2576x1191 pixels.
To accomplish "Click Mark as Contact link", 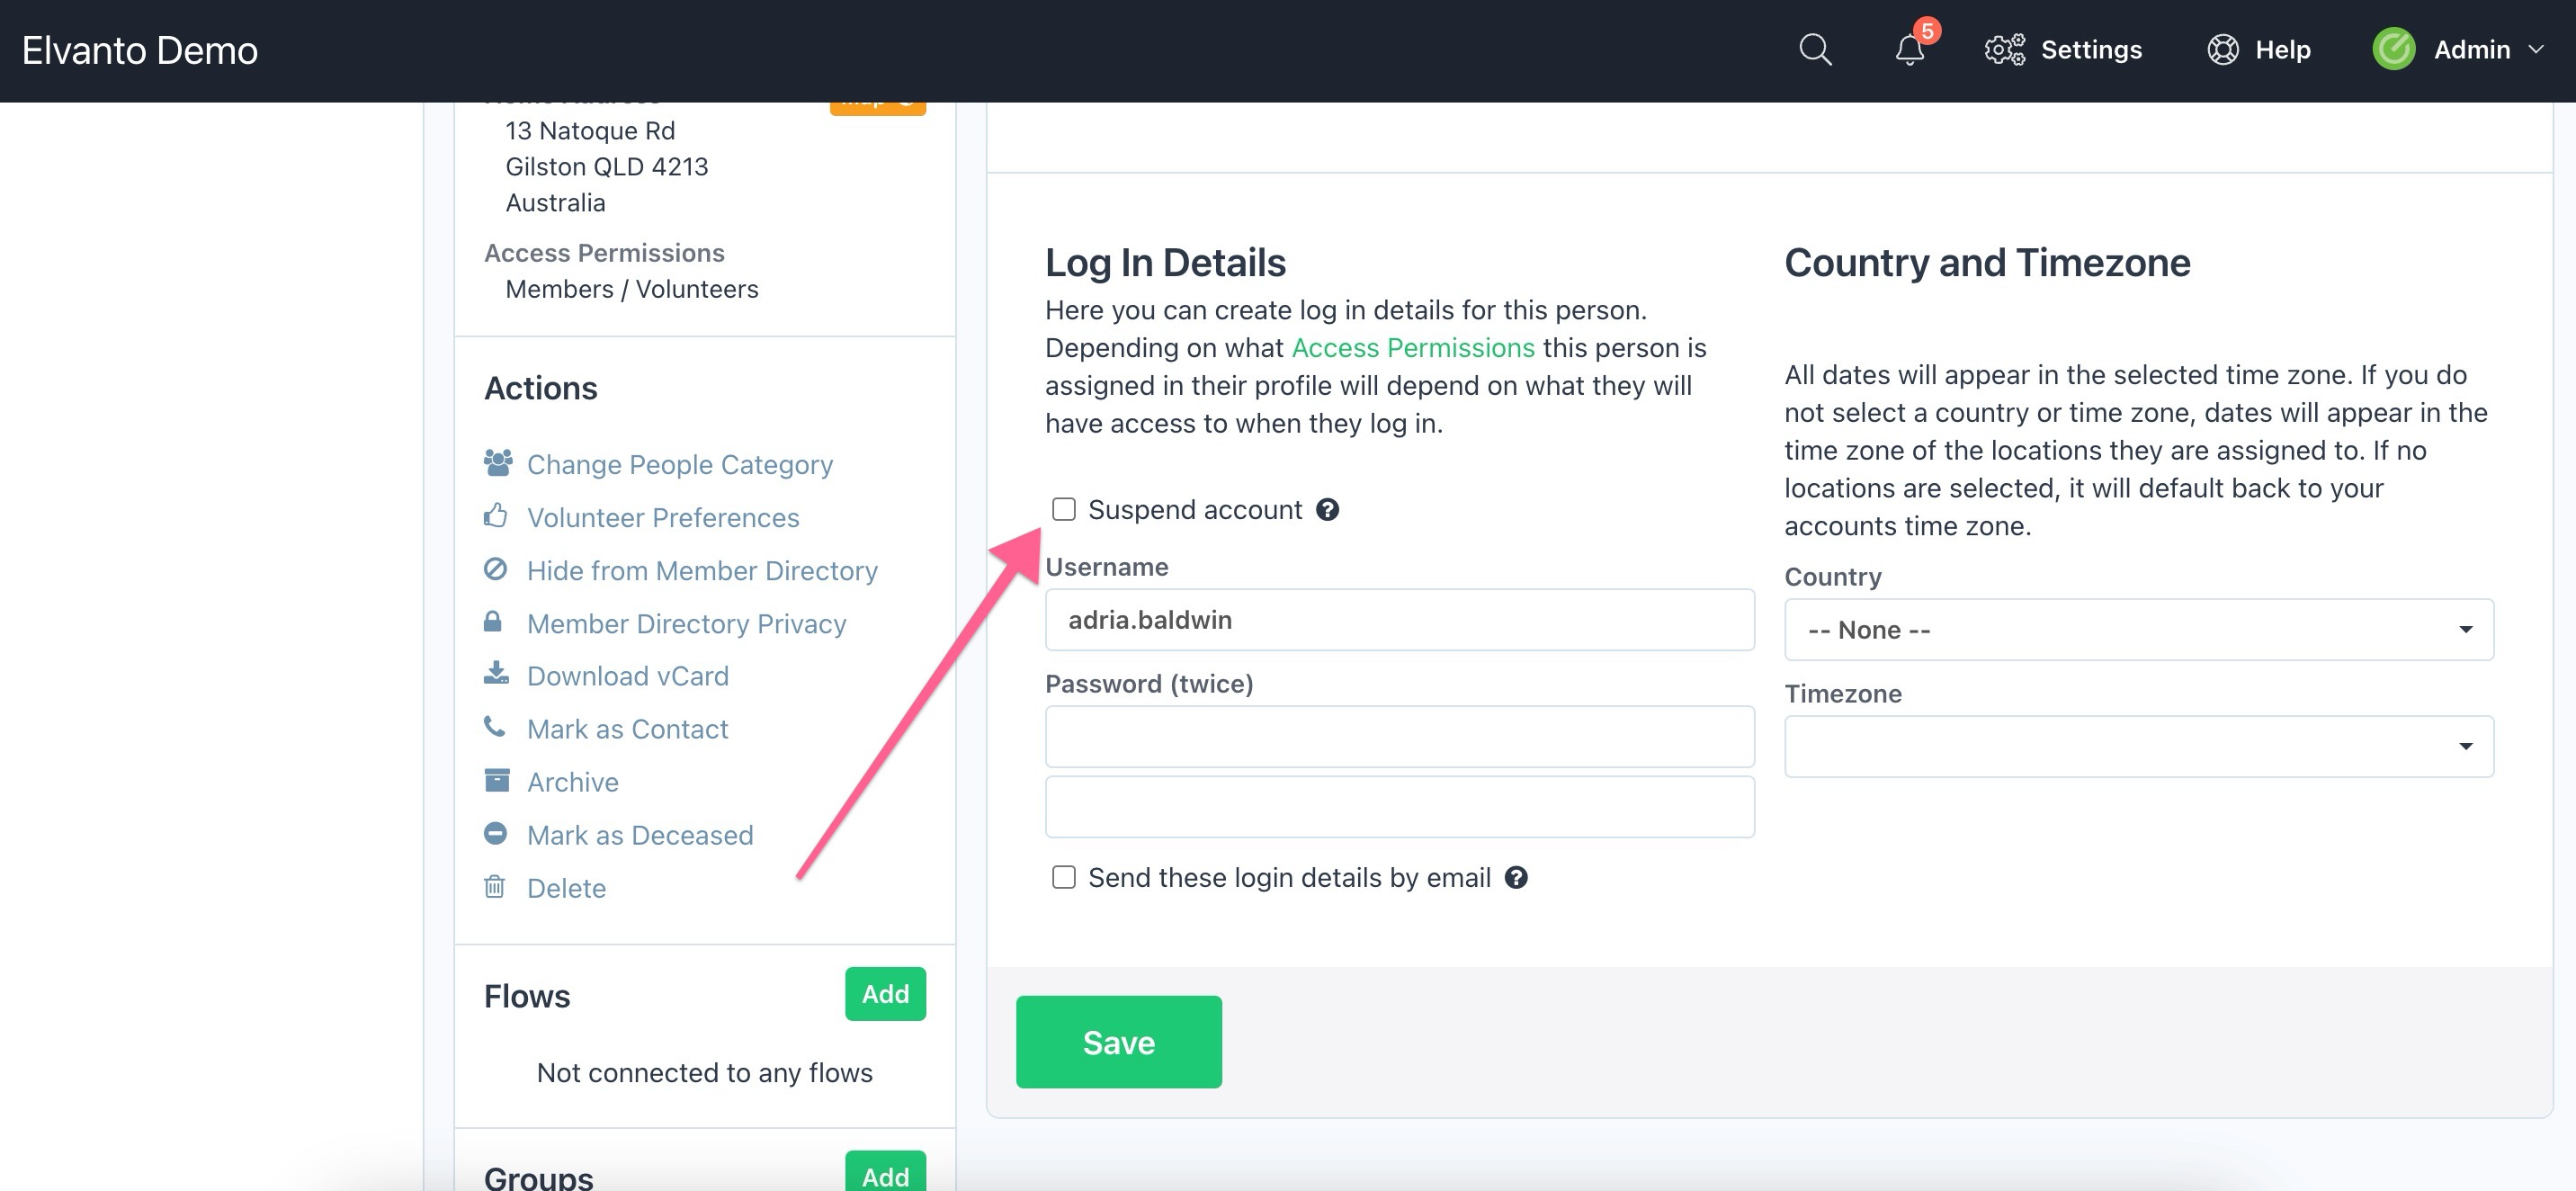I will pyautogui.click(x=627, y=729).
